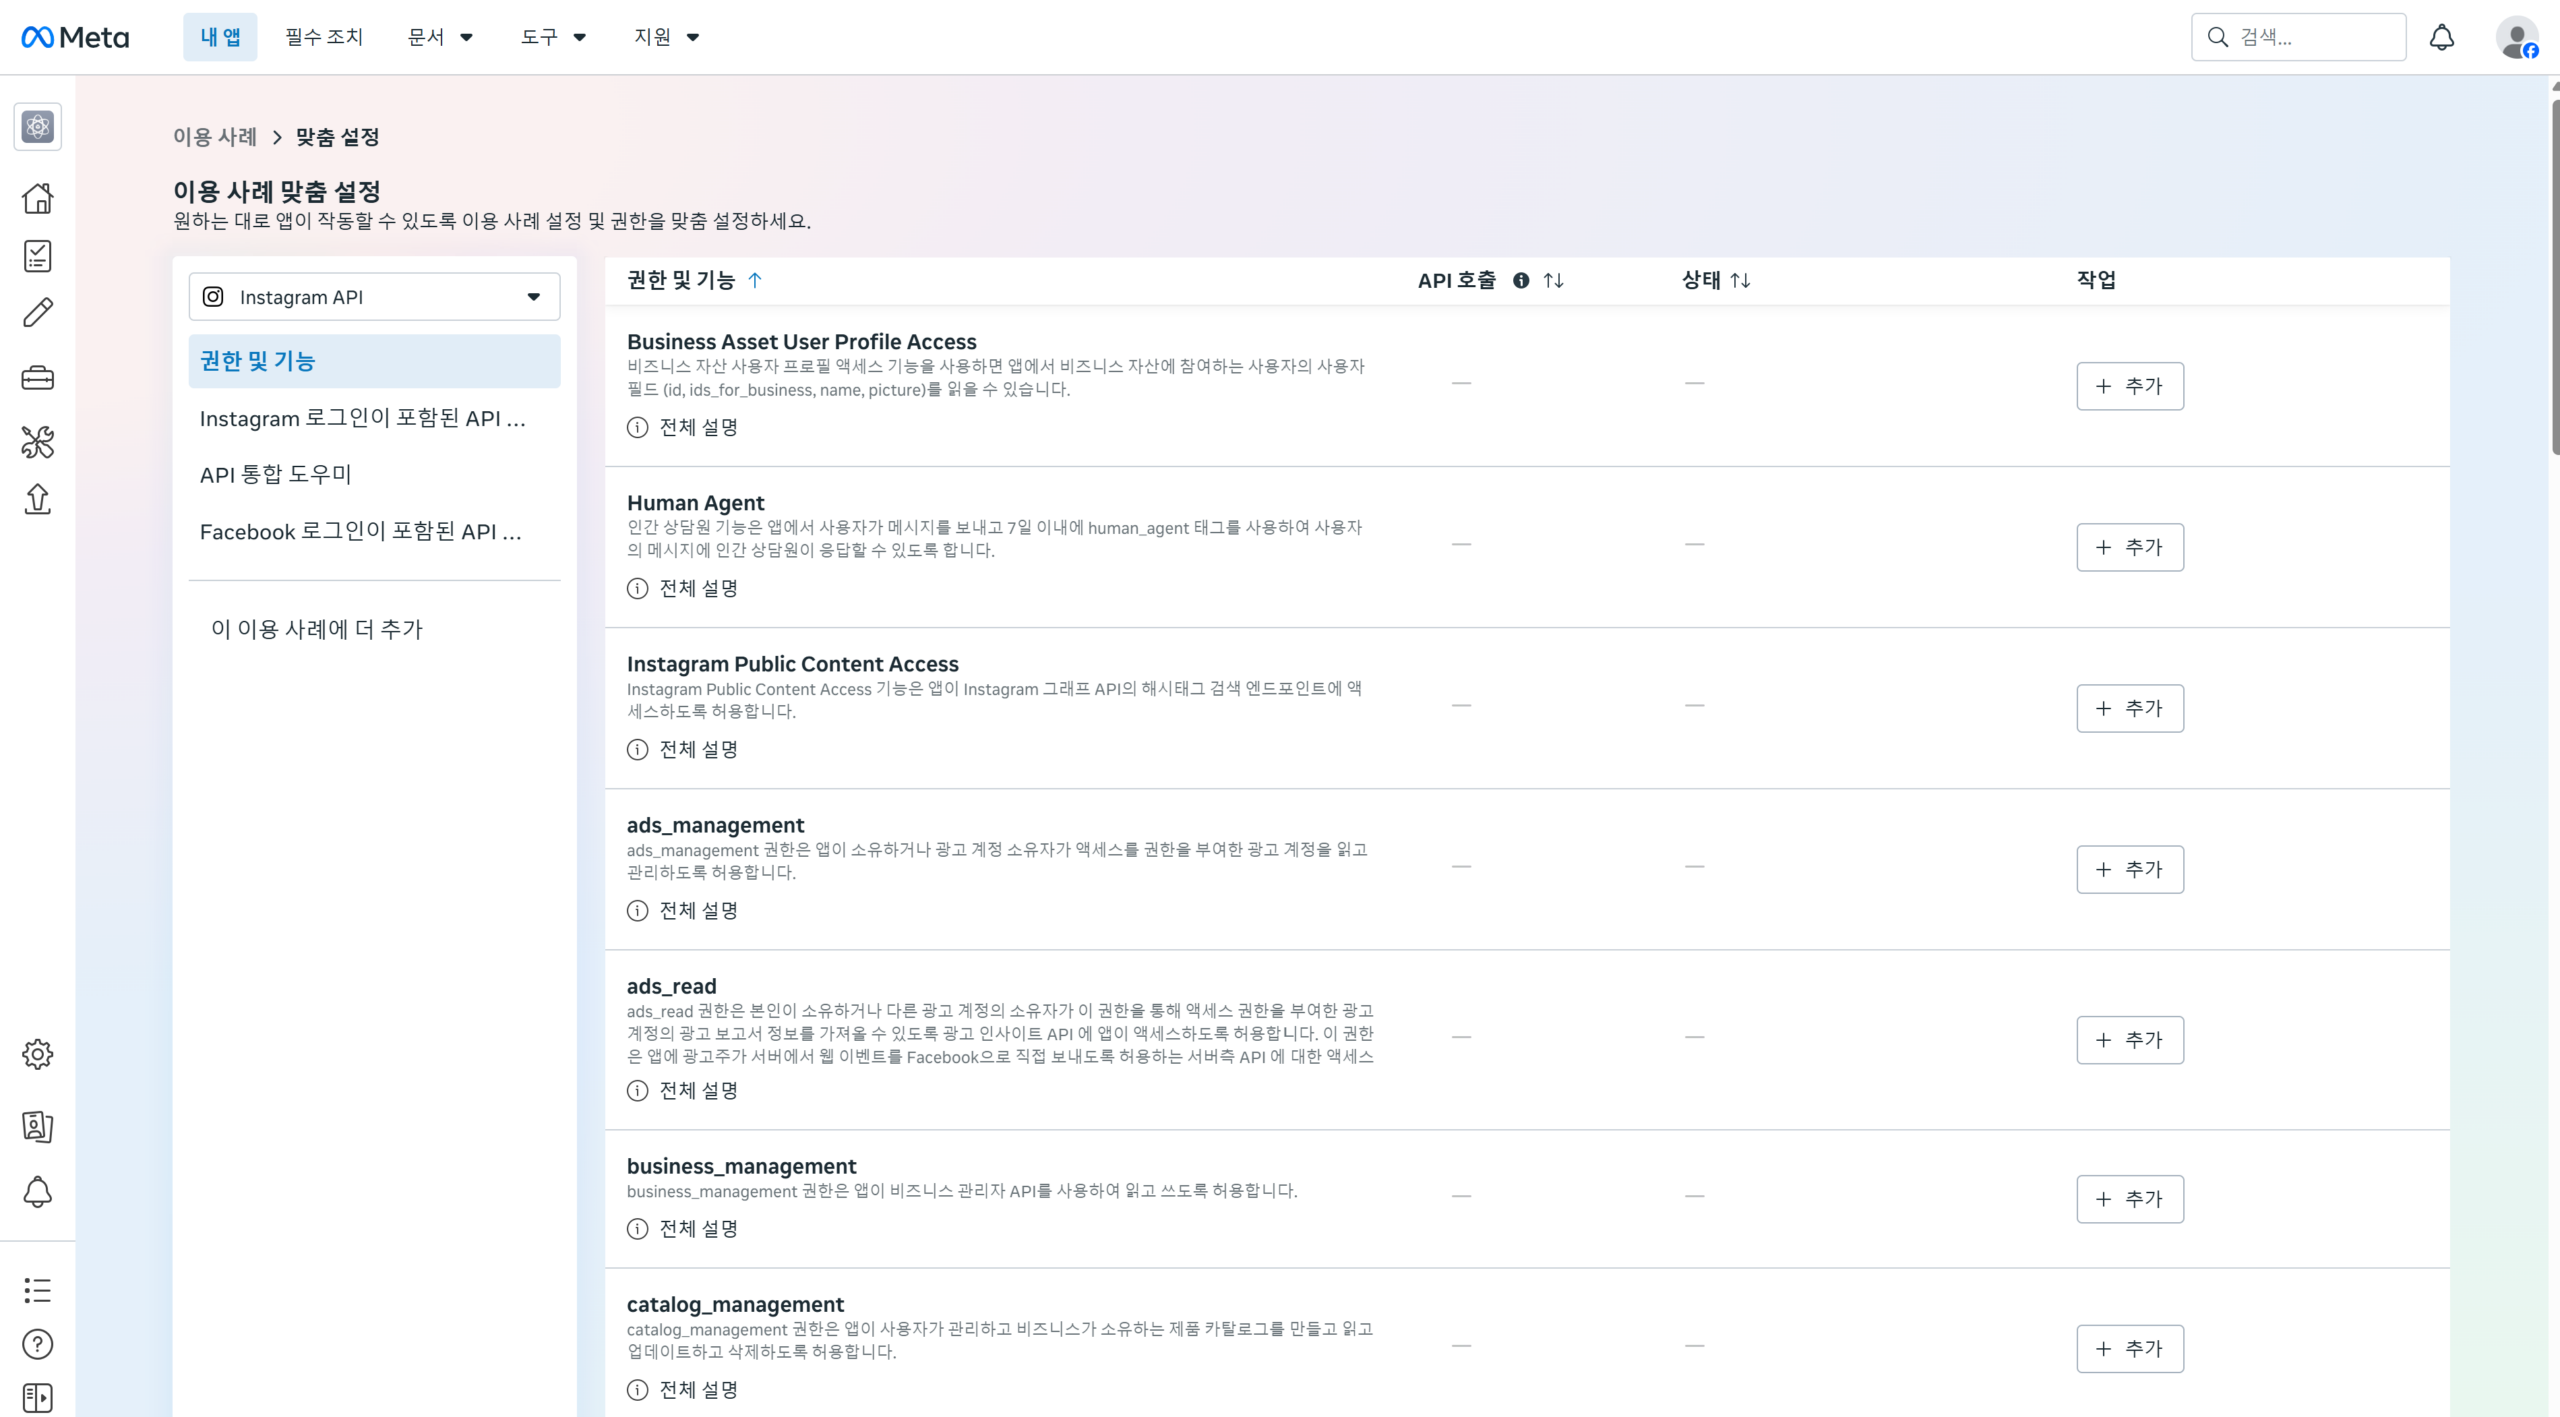This screenshot has width=2560, height=1417.
Task: Click the Meta logo
Action: pyautogui.click(x=75, y=37)
